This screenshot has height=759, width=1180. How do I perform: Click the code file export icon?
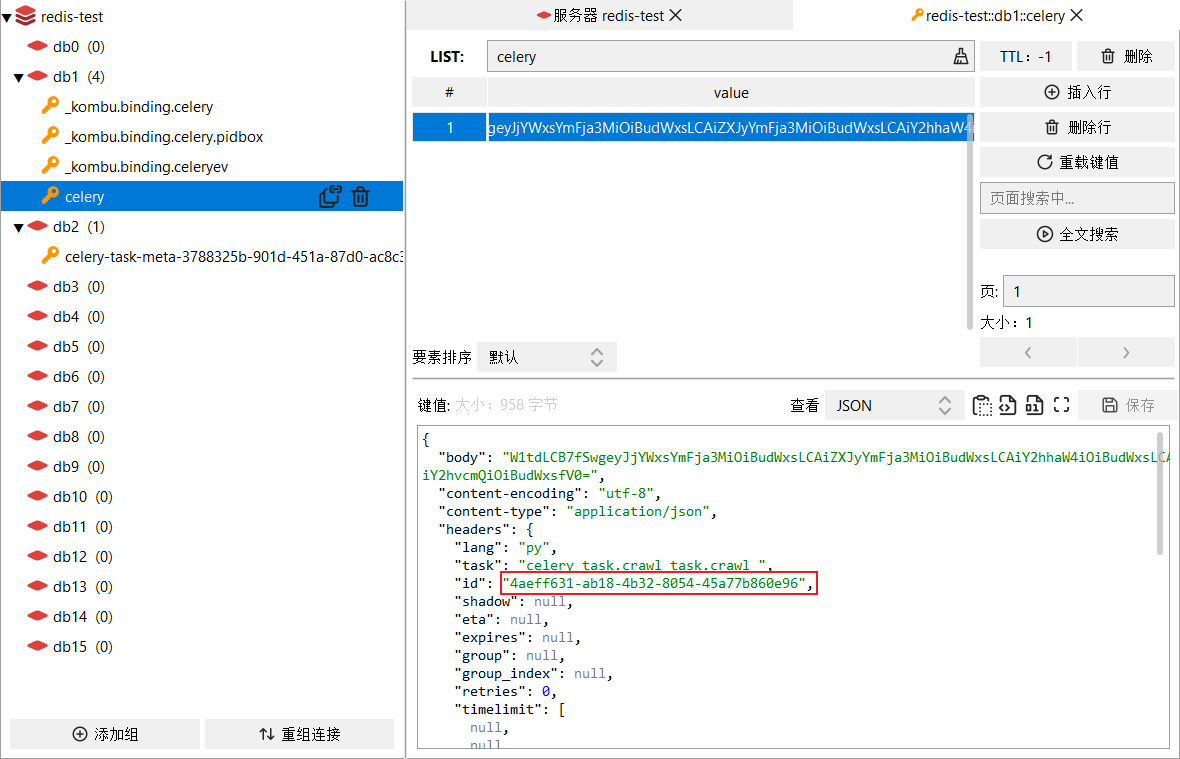pyautogui.click(x=1008, y=405)
